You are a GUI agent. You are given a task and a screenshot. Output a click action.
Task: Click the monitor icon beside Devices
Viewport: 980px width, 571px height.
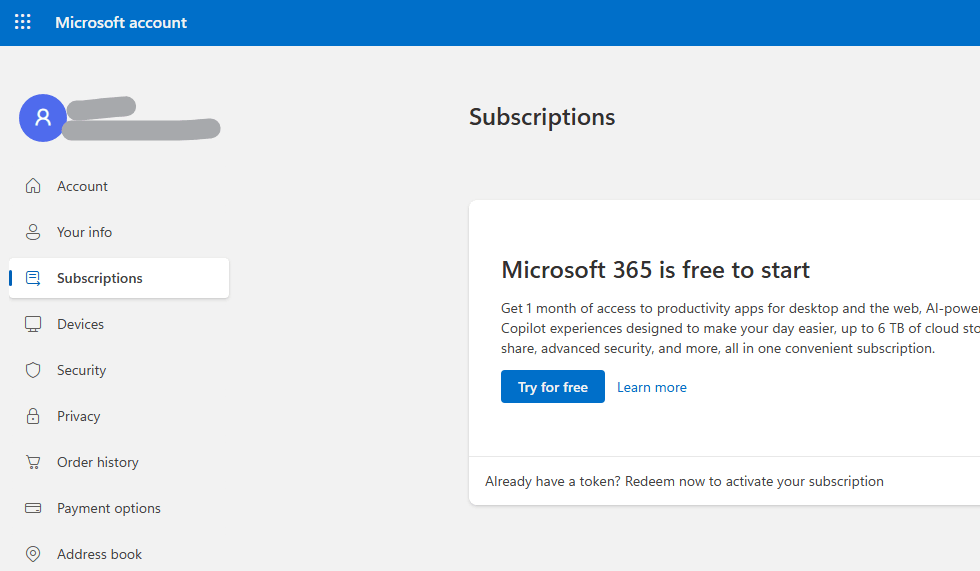(x=33, y=324)
